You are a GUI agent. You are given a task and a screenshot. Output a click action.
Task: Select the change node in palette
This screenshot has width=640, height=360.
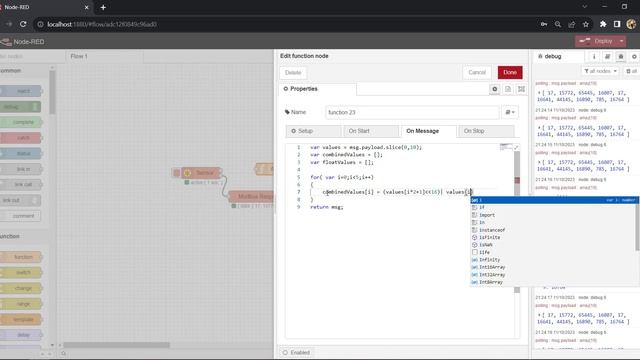point(20,288)
